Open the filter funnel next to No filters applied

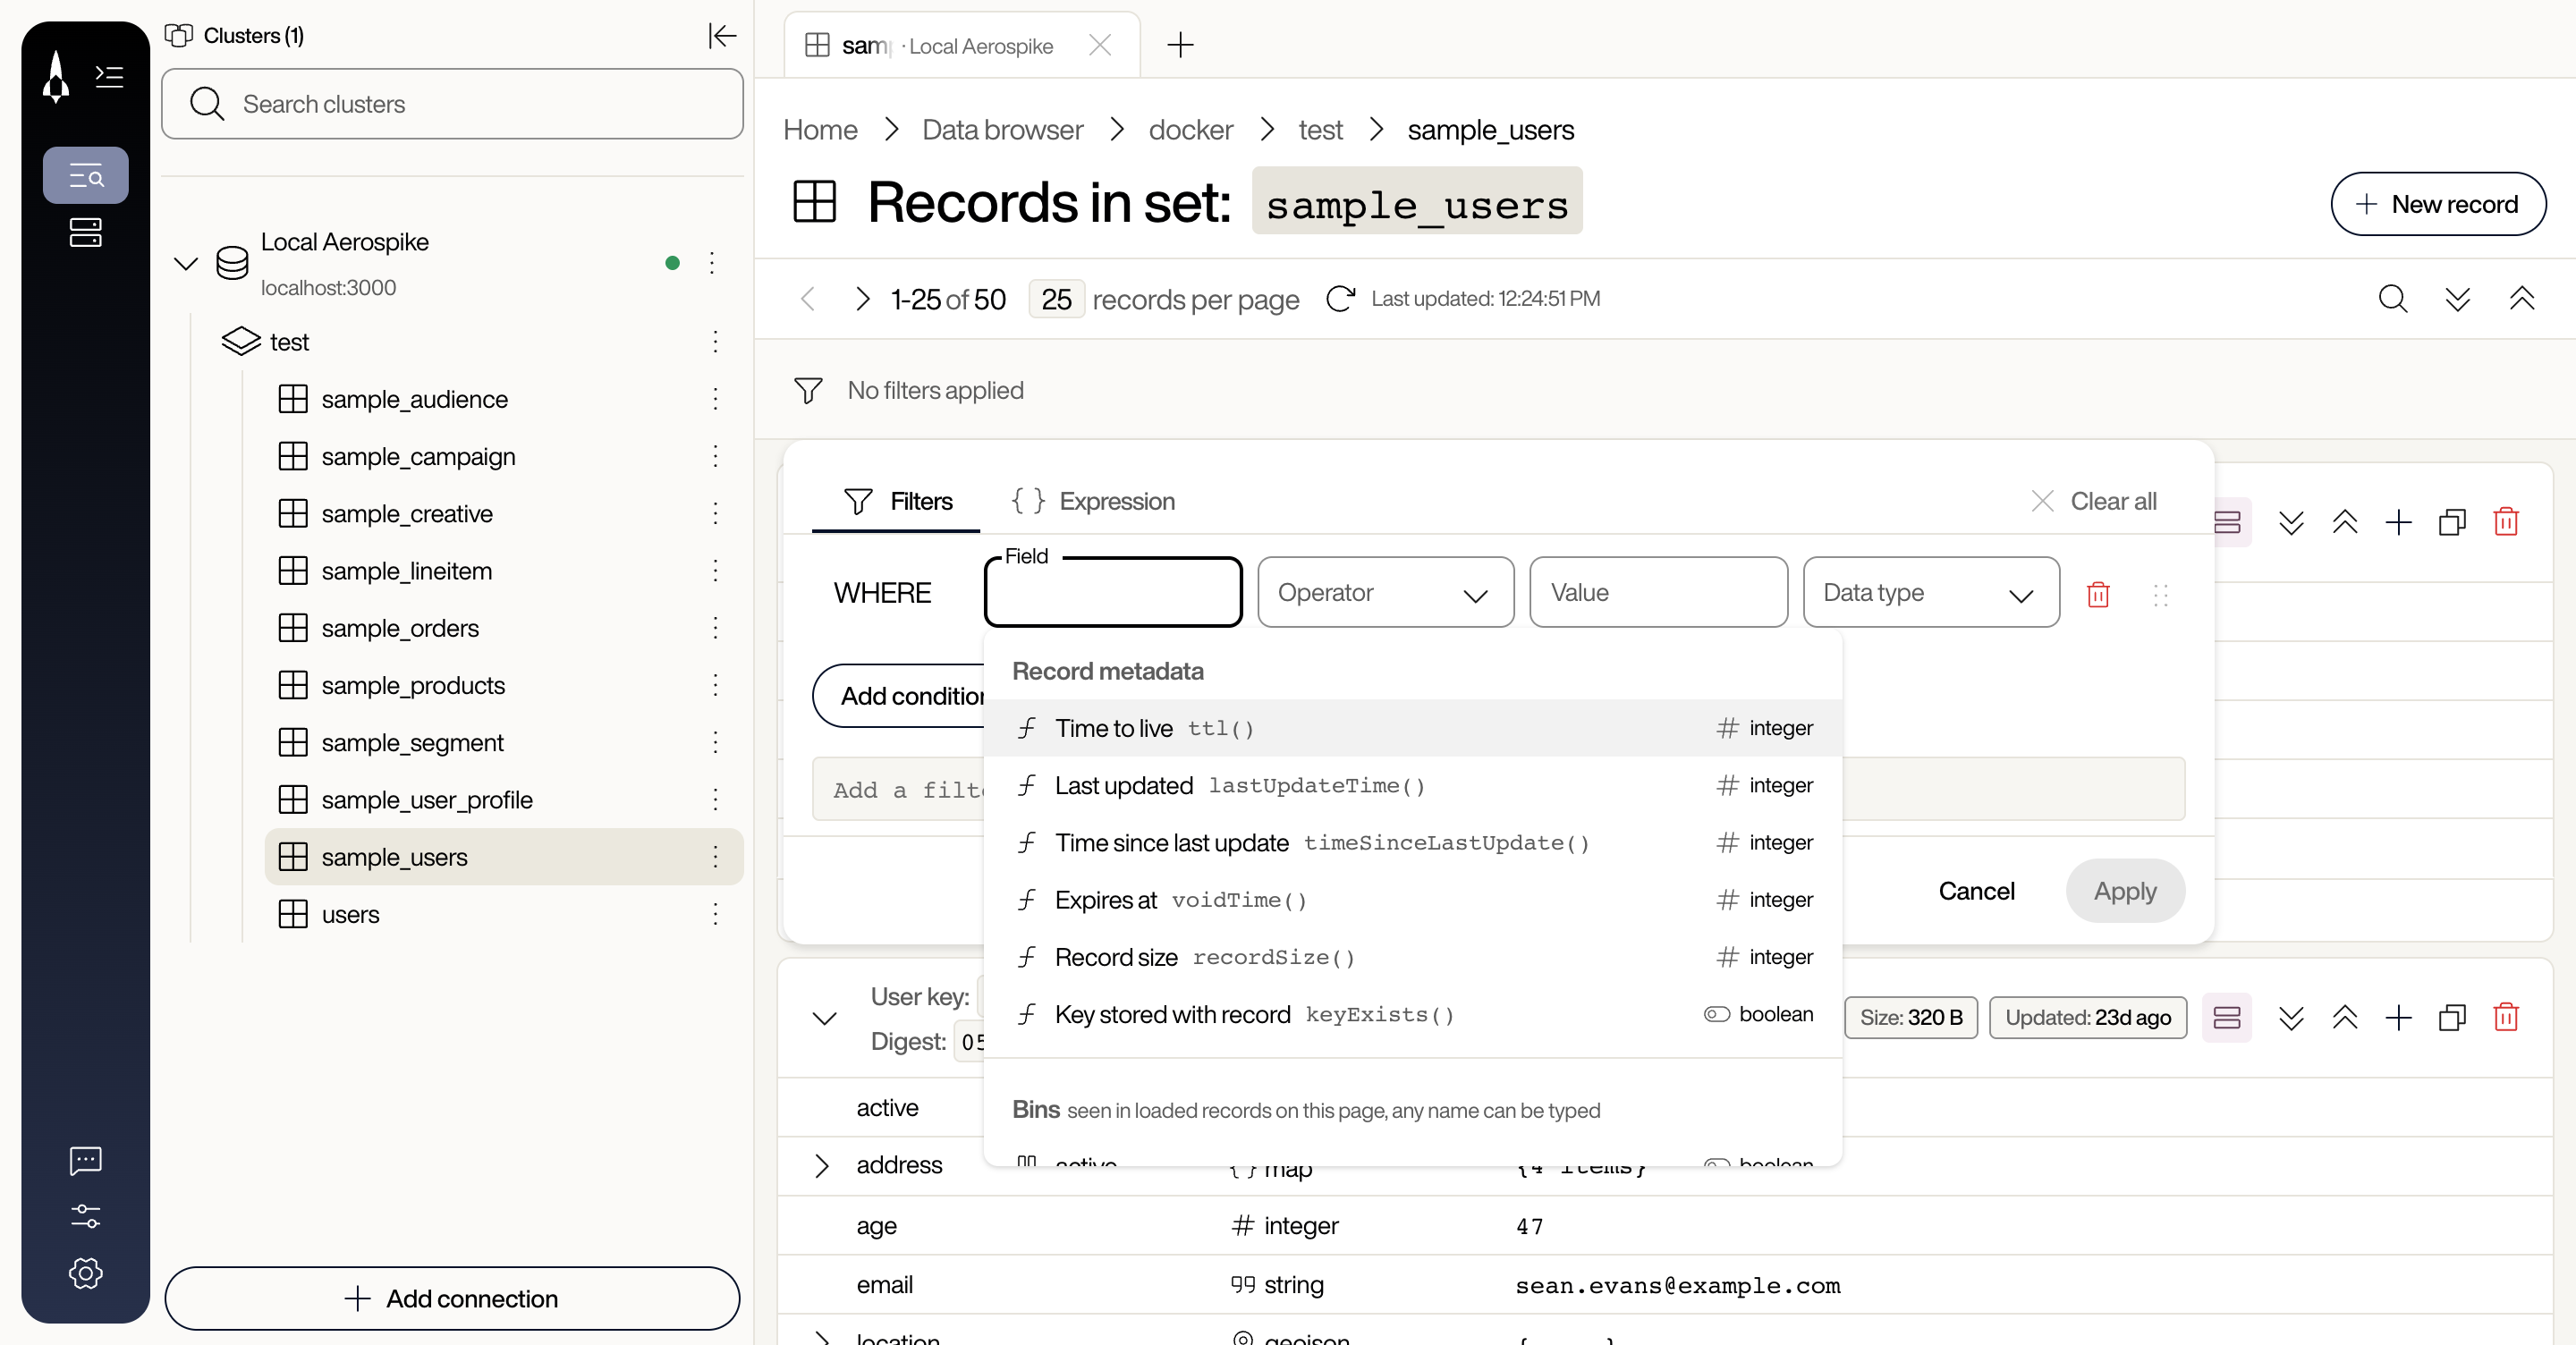pos(808,390)
